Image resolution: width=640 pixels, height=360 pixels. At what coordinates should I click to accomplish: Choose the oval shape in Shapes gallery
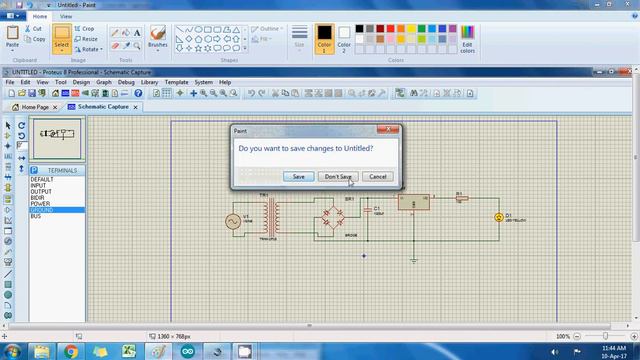pyautogui.click(x=198, y=30)
